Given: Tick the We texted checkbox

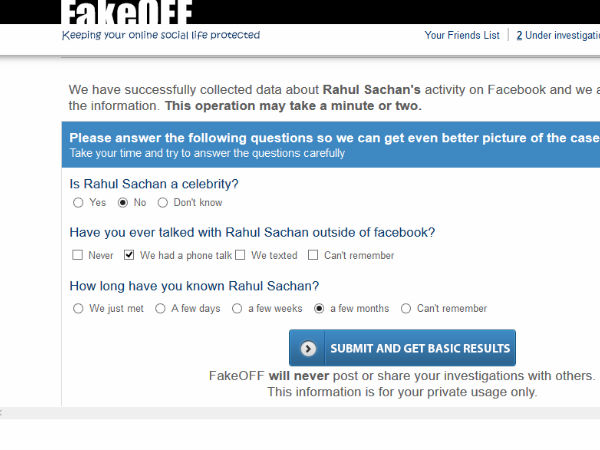Looking at the screenshot, I should 240,255.
